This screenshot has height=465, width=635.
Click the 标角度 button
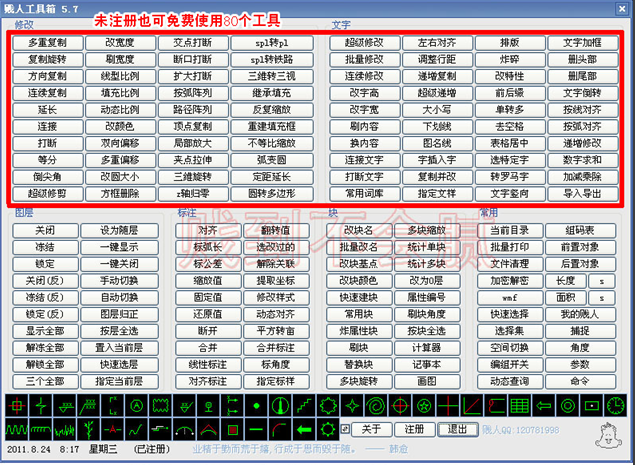pos(276,365)
